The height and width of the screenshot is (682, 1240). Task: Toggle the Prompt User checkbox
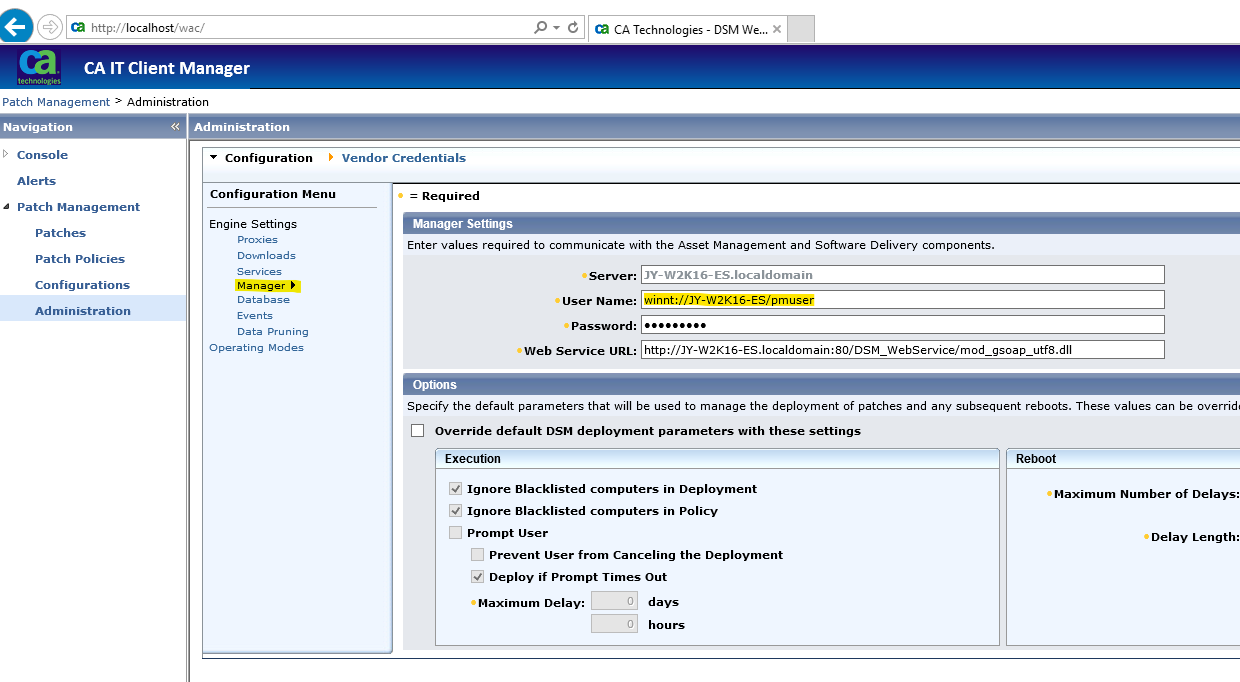coord(456,533)
